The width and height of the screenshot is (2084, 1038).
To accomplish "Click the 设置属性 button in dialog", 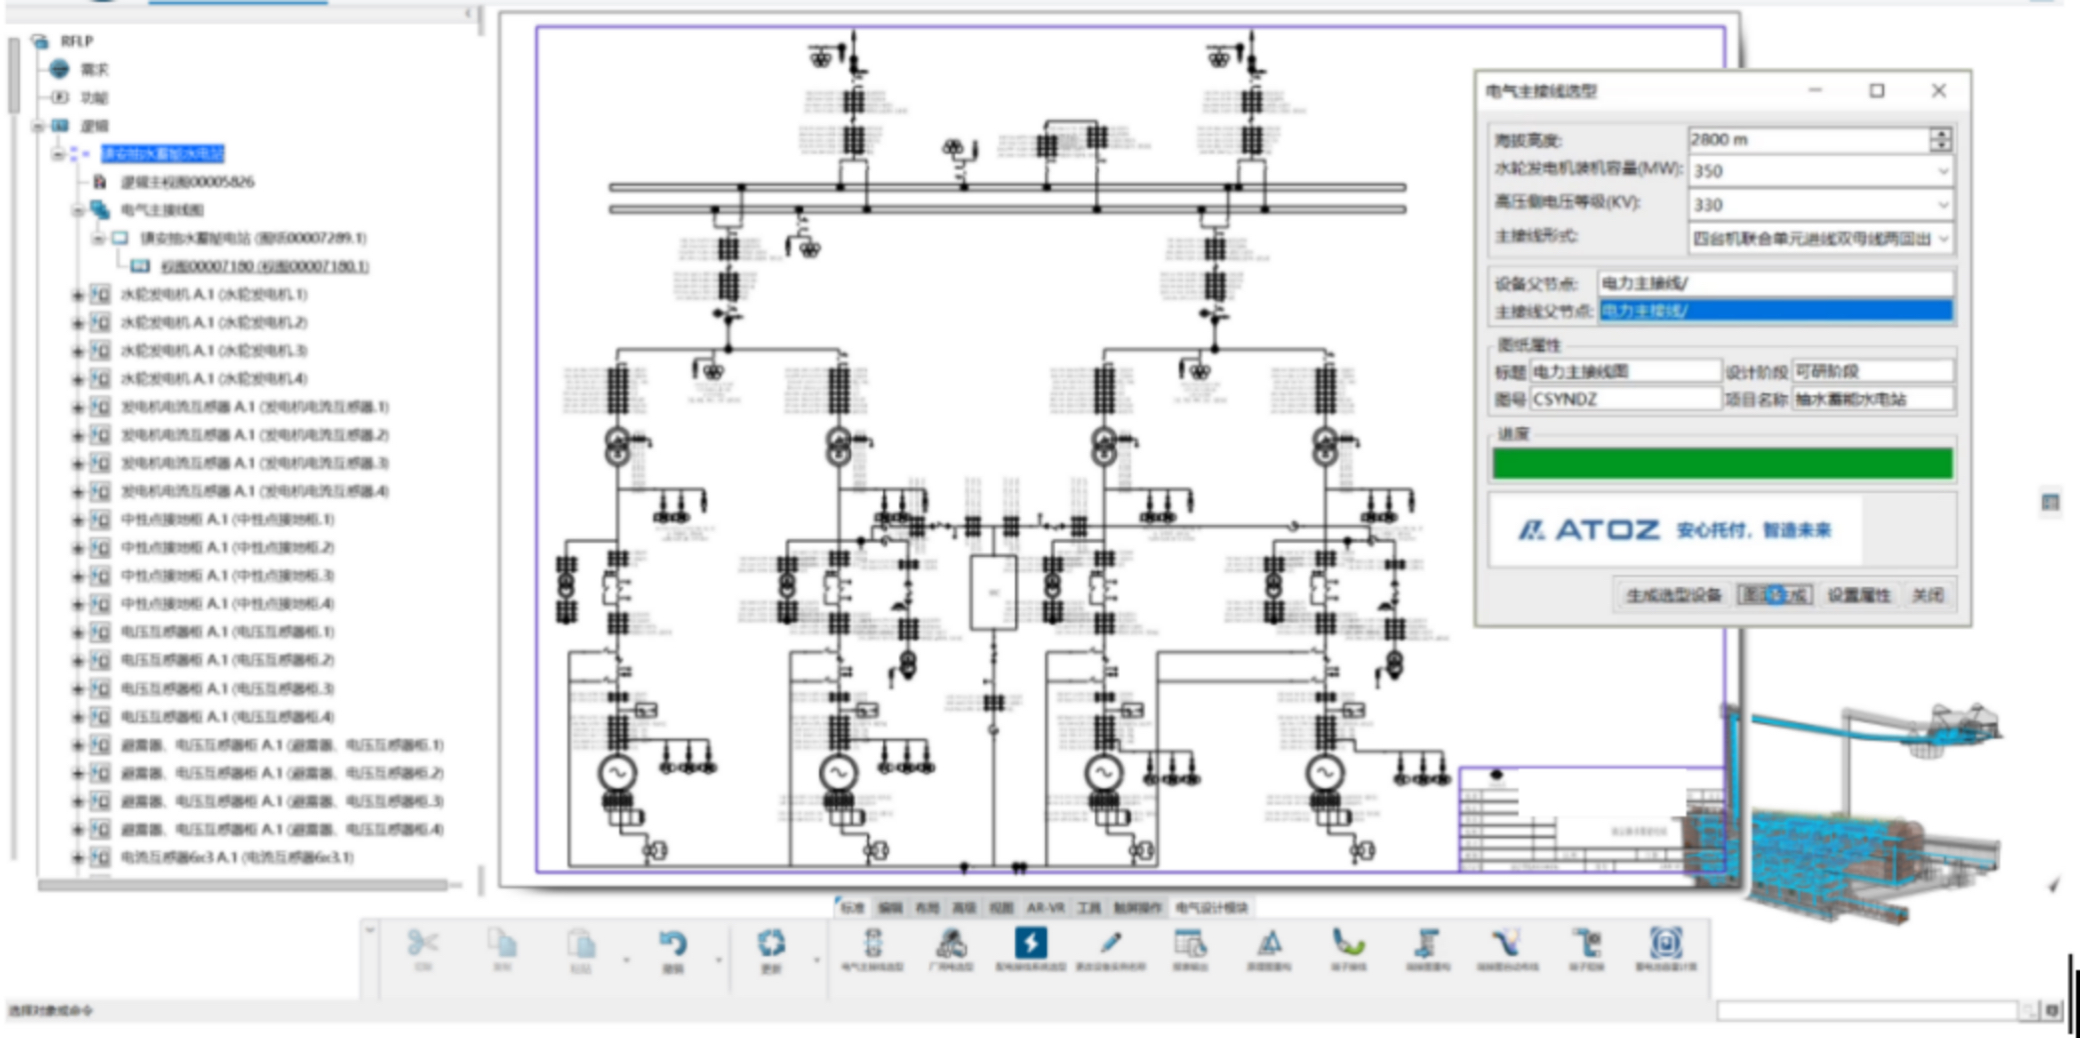I will (1858, 596).
